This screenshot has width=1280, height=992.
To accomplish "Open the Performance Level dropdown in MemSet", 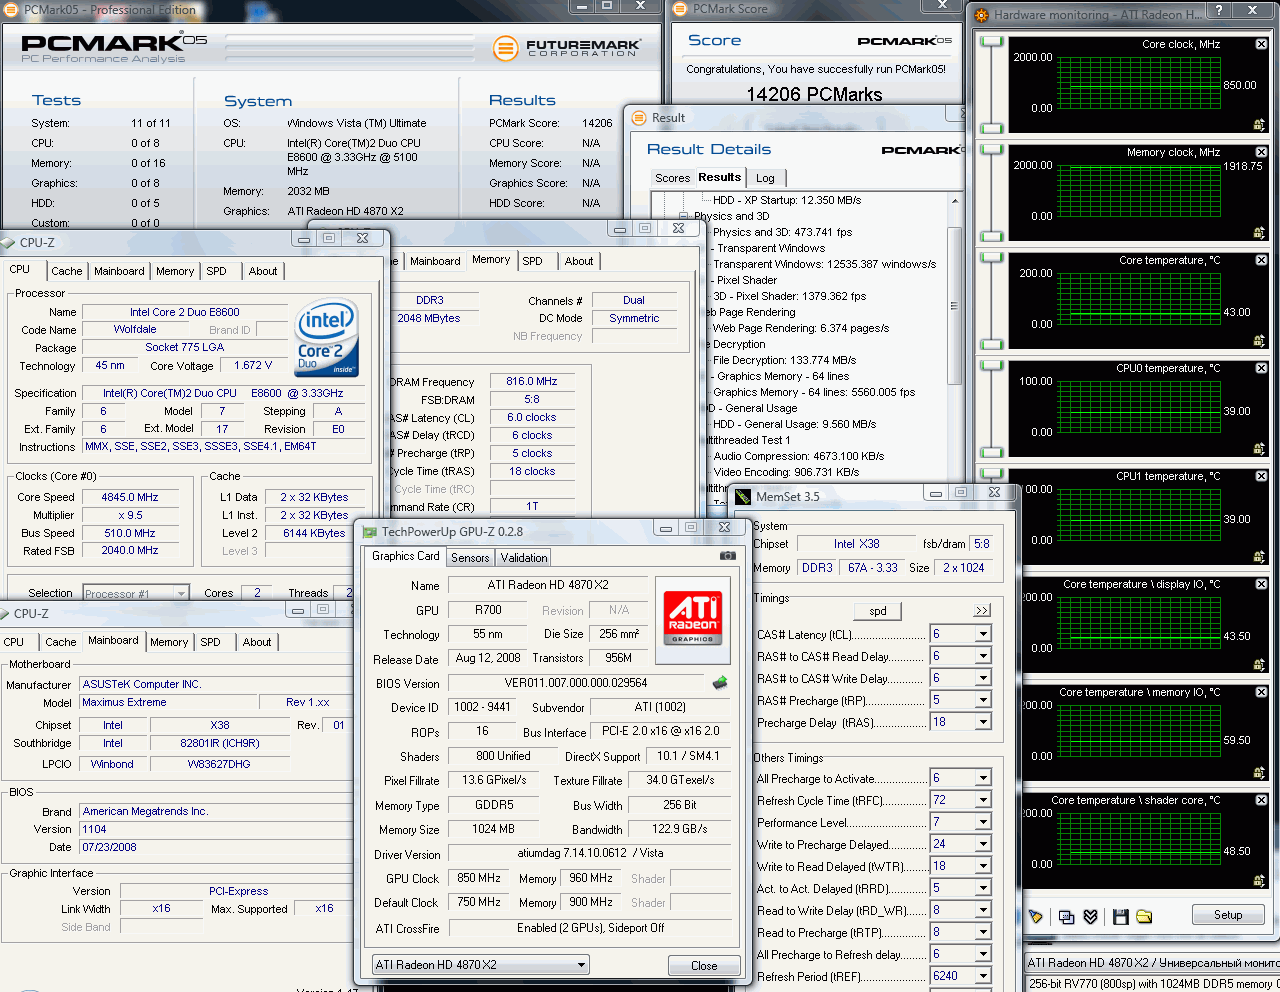I will [x=983, y=822].
